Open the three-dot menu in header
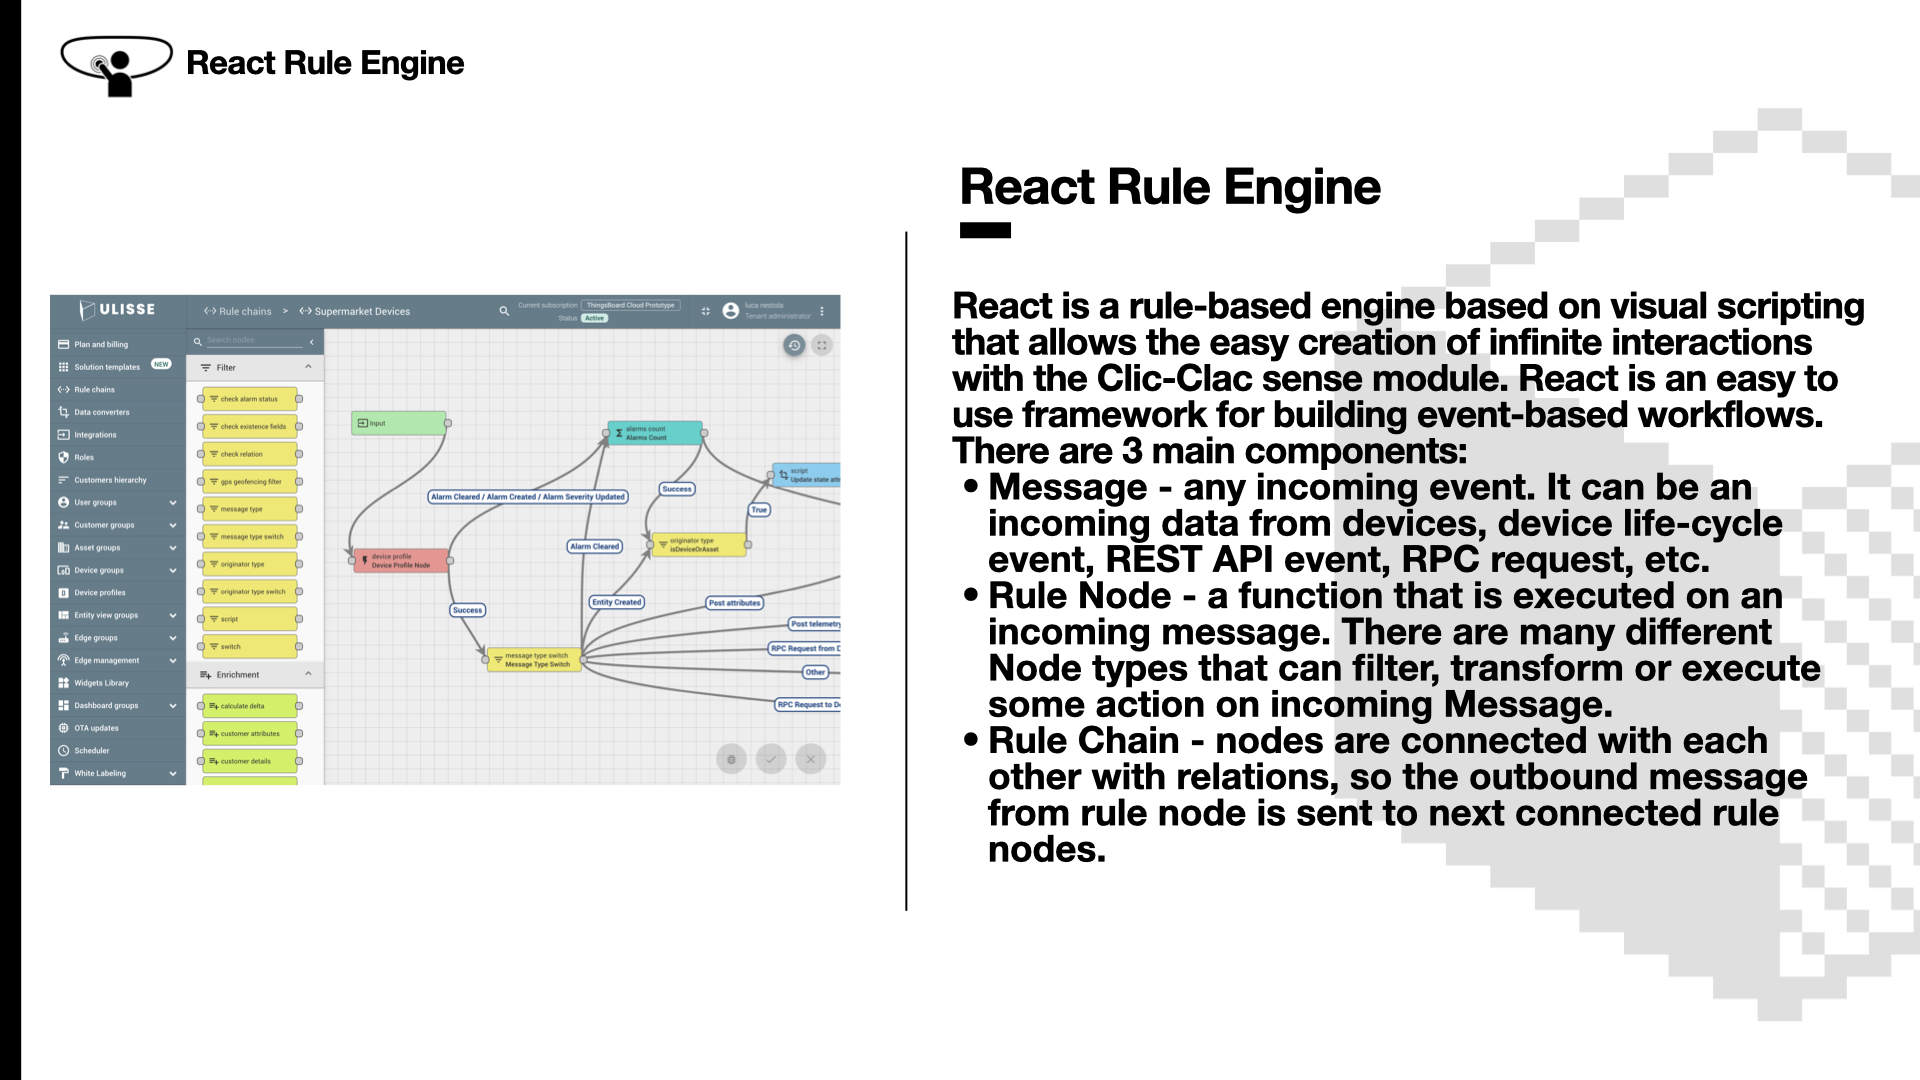This screenshot has width=1920, height=1080. (822, 311)
